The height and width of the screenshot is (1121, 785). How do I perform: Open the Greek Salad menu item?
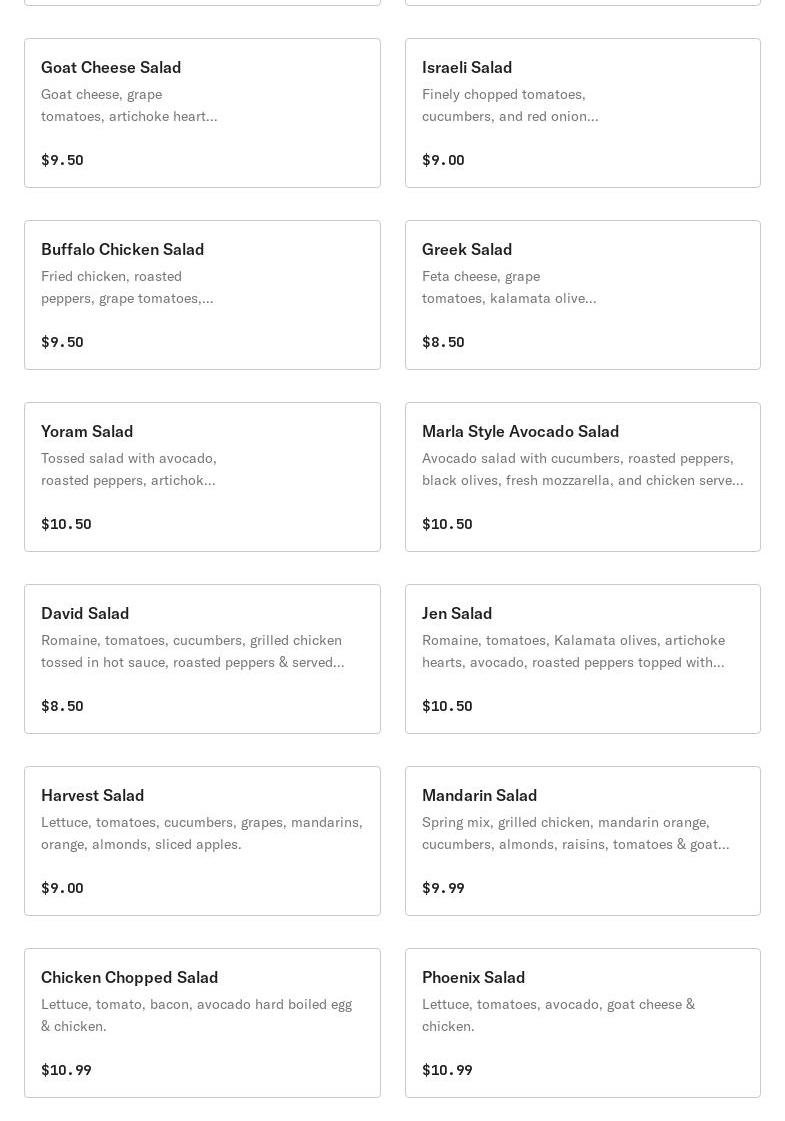(x=583, y=295)
